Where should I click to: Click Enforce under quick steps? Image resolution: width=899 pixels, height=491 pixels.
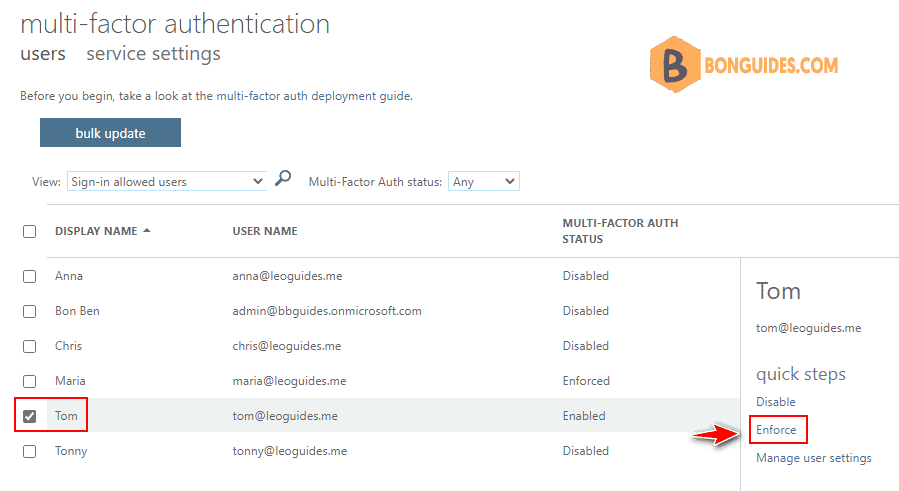(776, 430)
